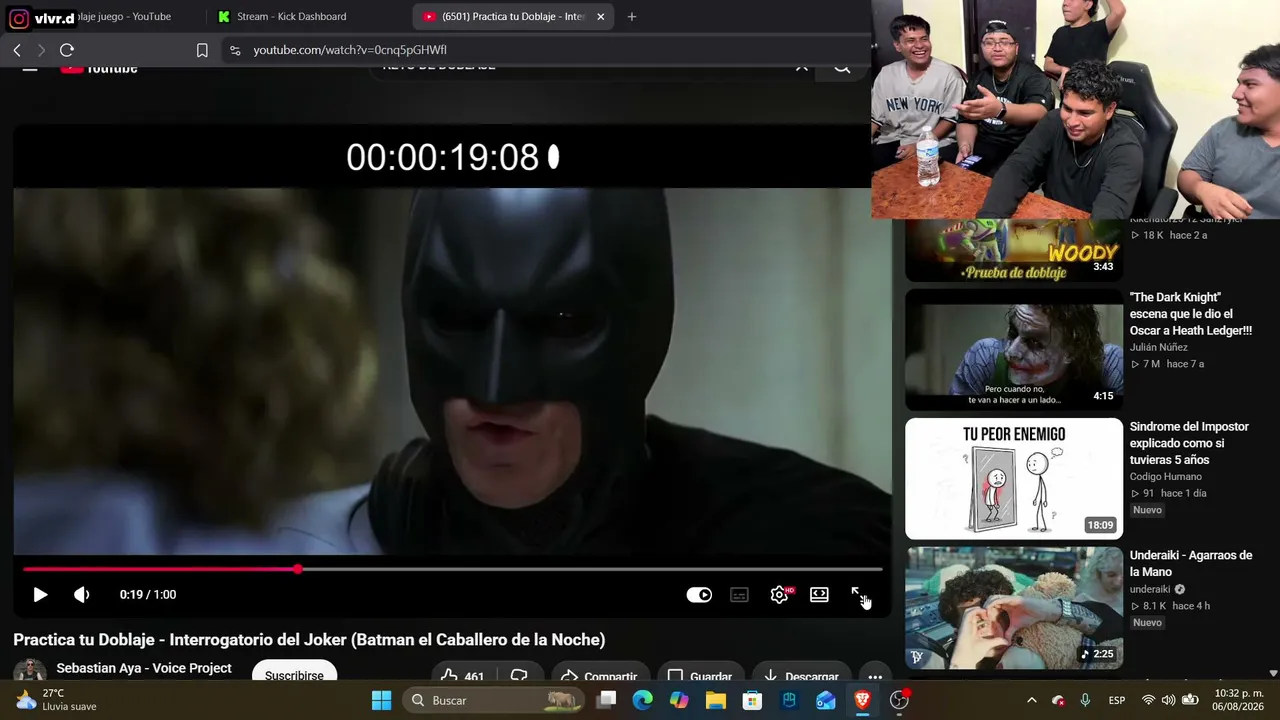Image resolution: width=1280 pixels, height=720 pixels.
Task: Open File Explorer from the taskbar
Action: [x=716, y=700]
